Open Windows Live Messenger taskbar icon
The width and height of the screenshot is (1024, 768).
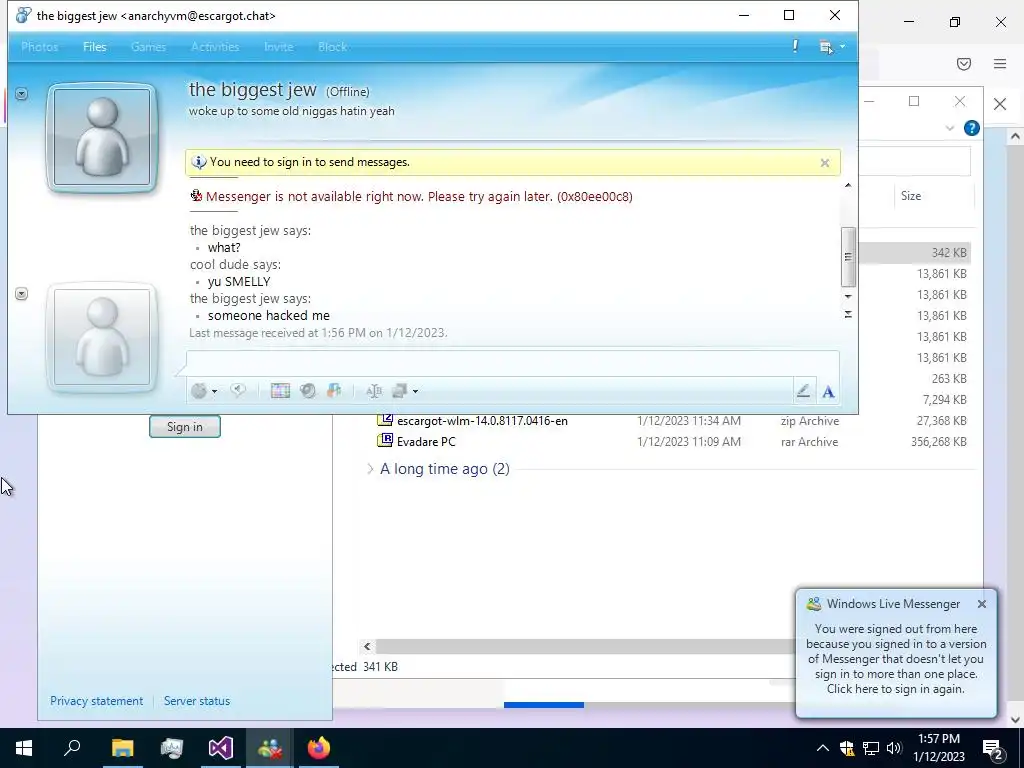click(x=270, y=748)
